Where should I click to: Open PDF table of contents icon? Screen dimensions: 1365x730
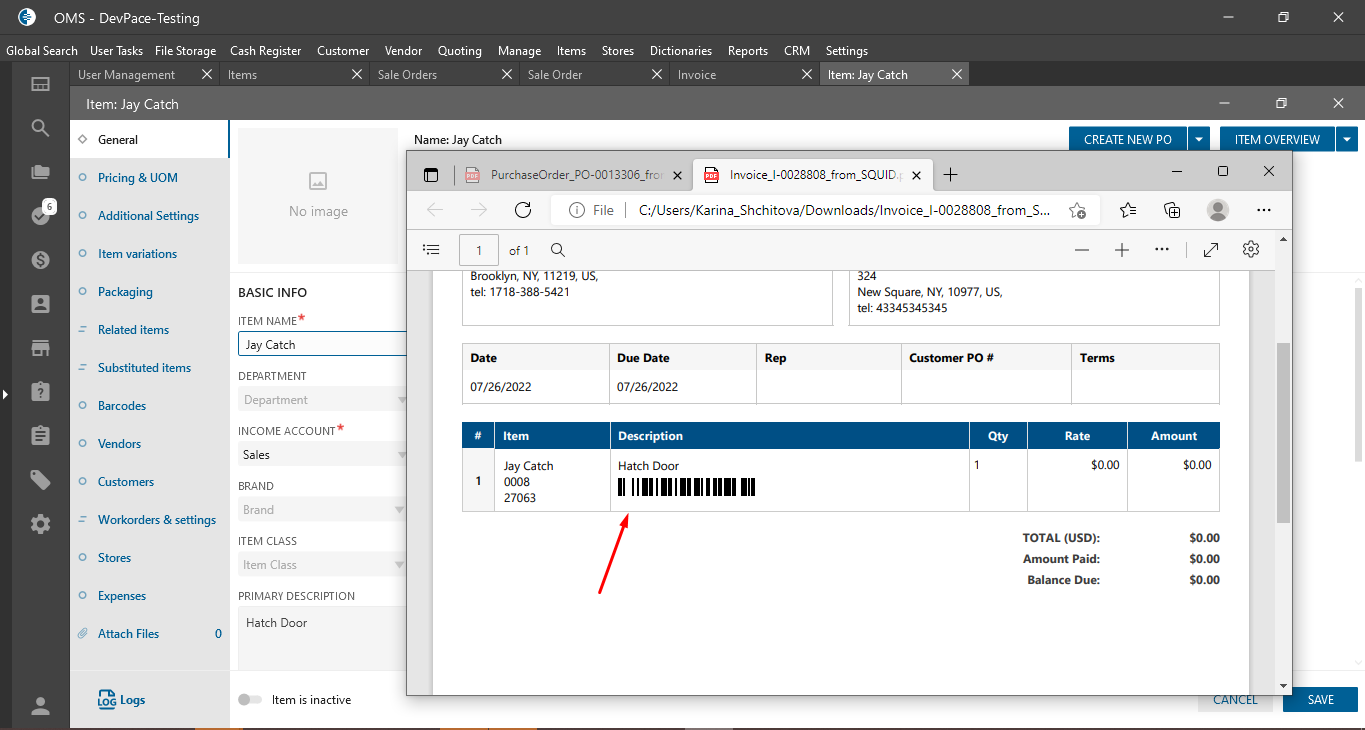tap(431, 250)
